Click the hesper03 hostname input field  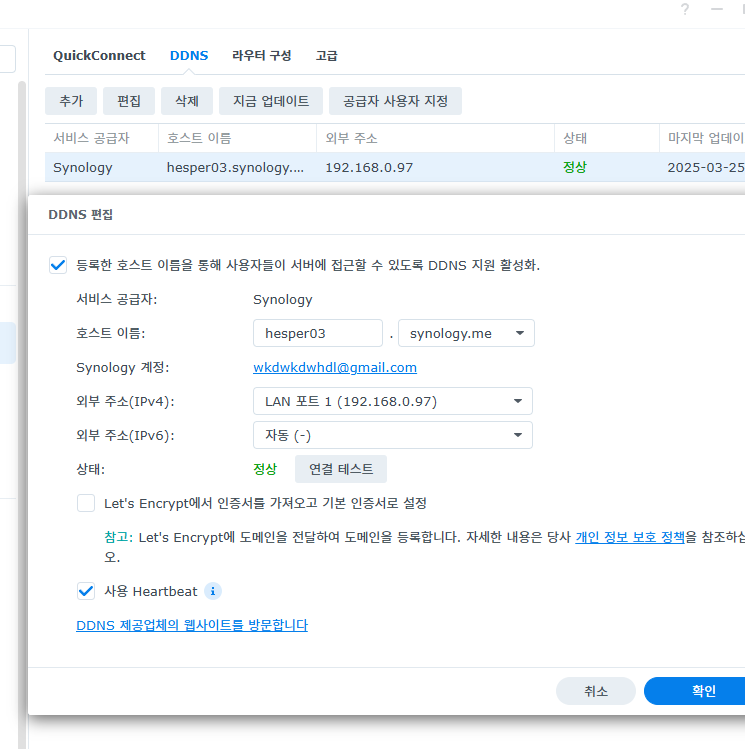[318, 333]
